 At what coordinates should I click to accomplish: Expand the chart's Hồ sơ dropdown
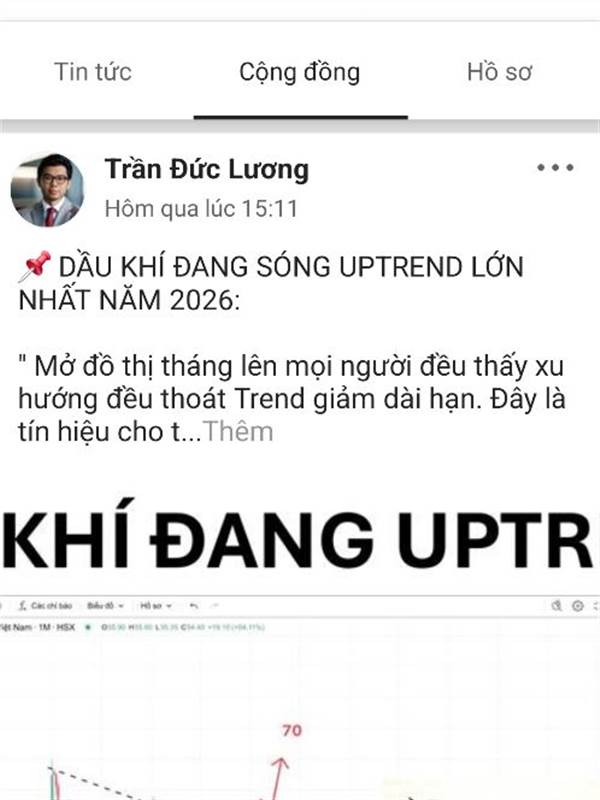tap(156, 606)
